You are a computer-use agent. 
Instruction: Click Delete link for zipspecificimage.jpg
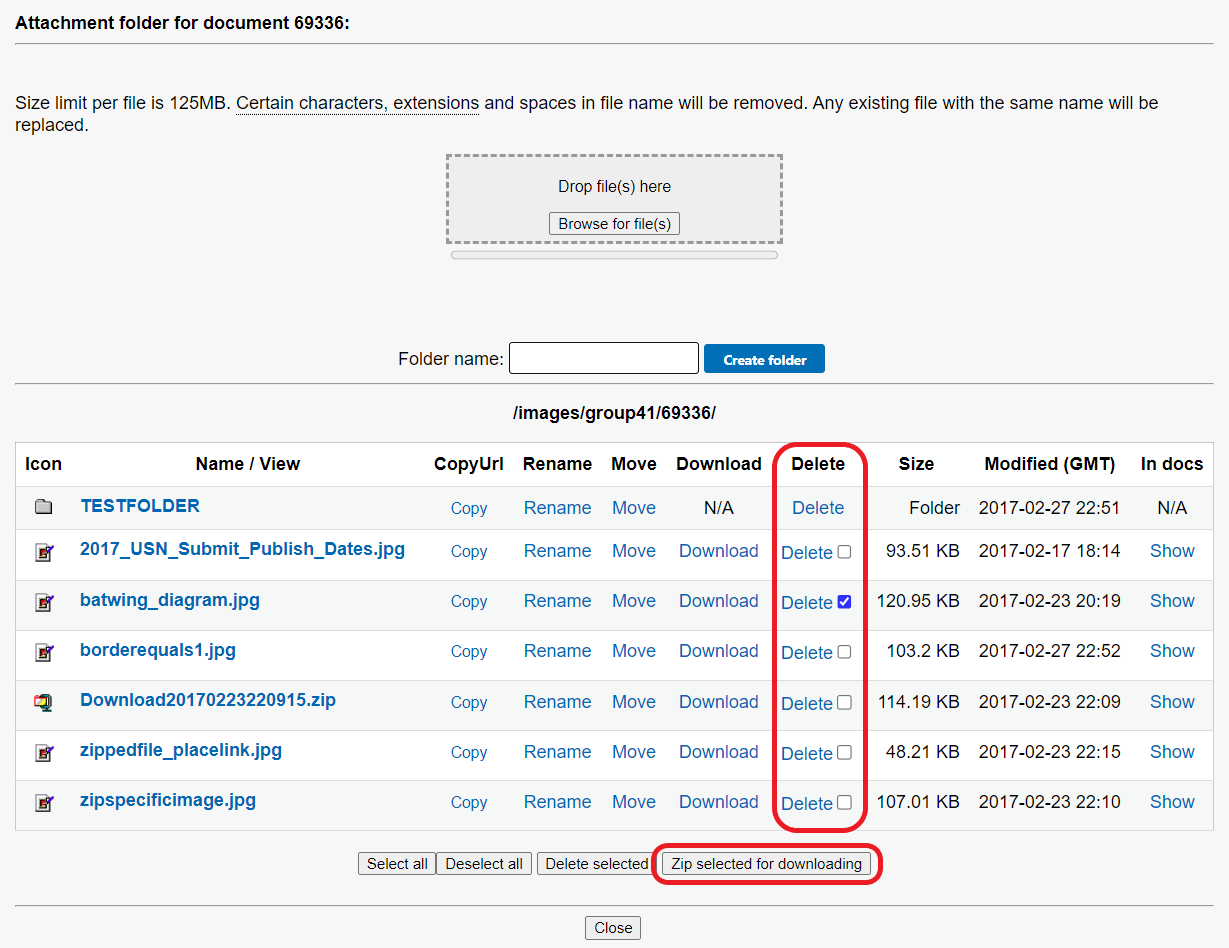[807, 804]
